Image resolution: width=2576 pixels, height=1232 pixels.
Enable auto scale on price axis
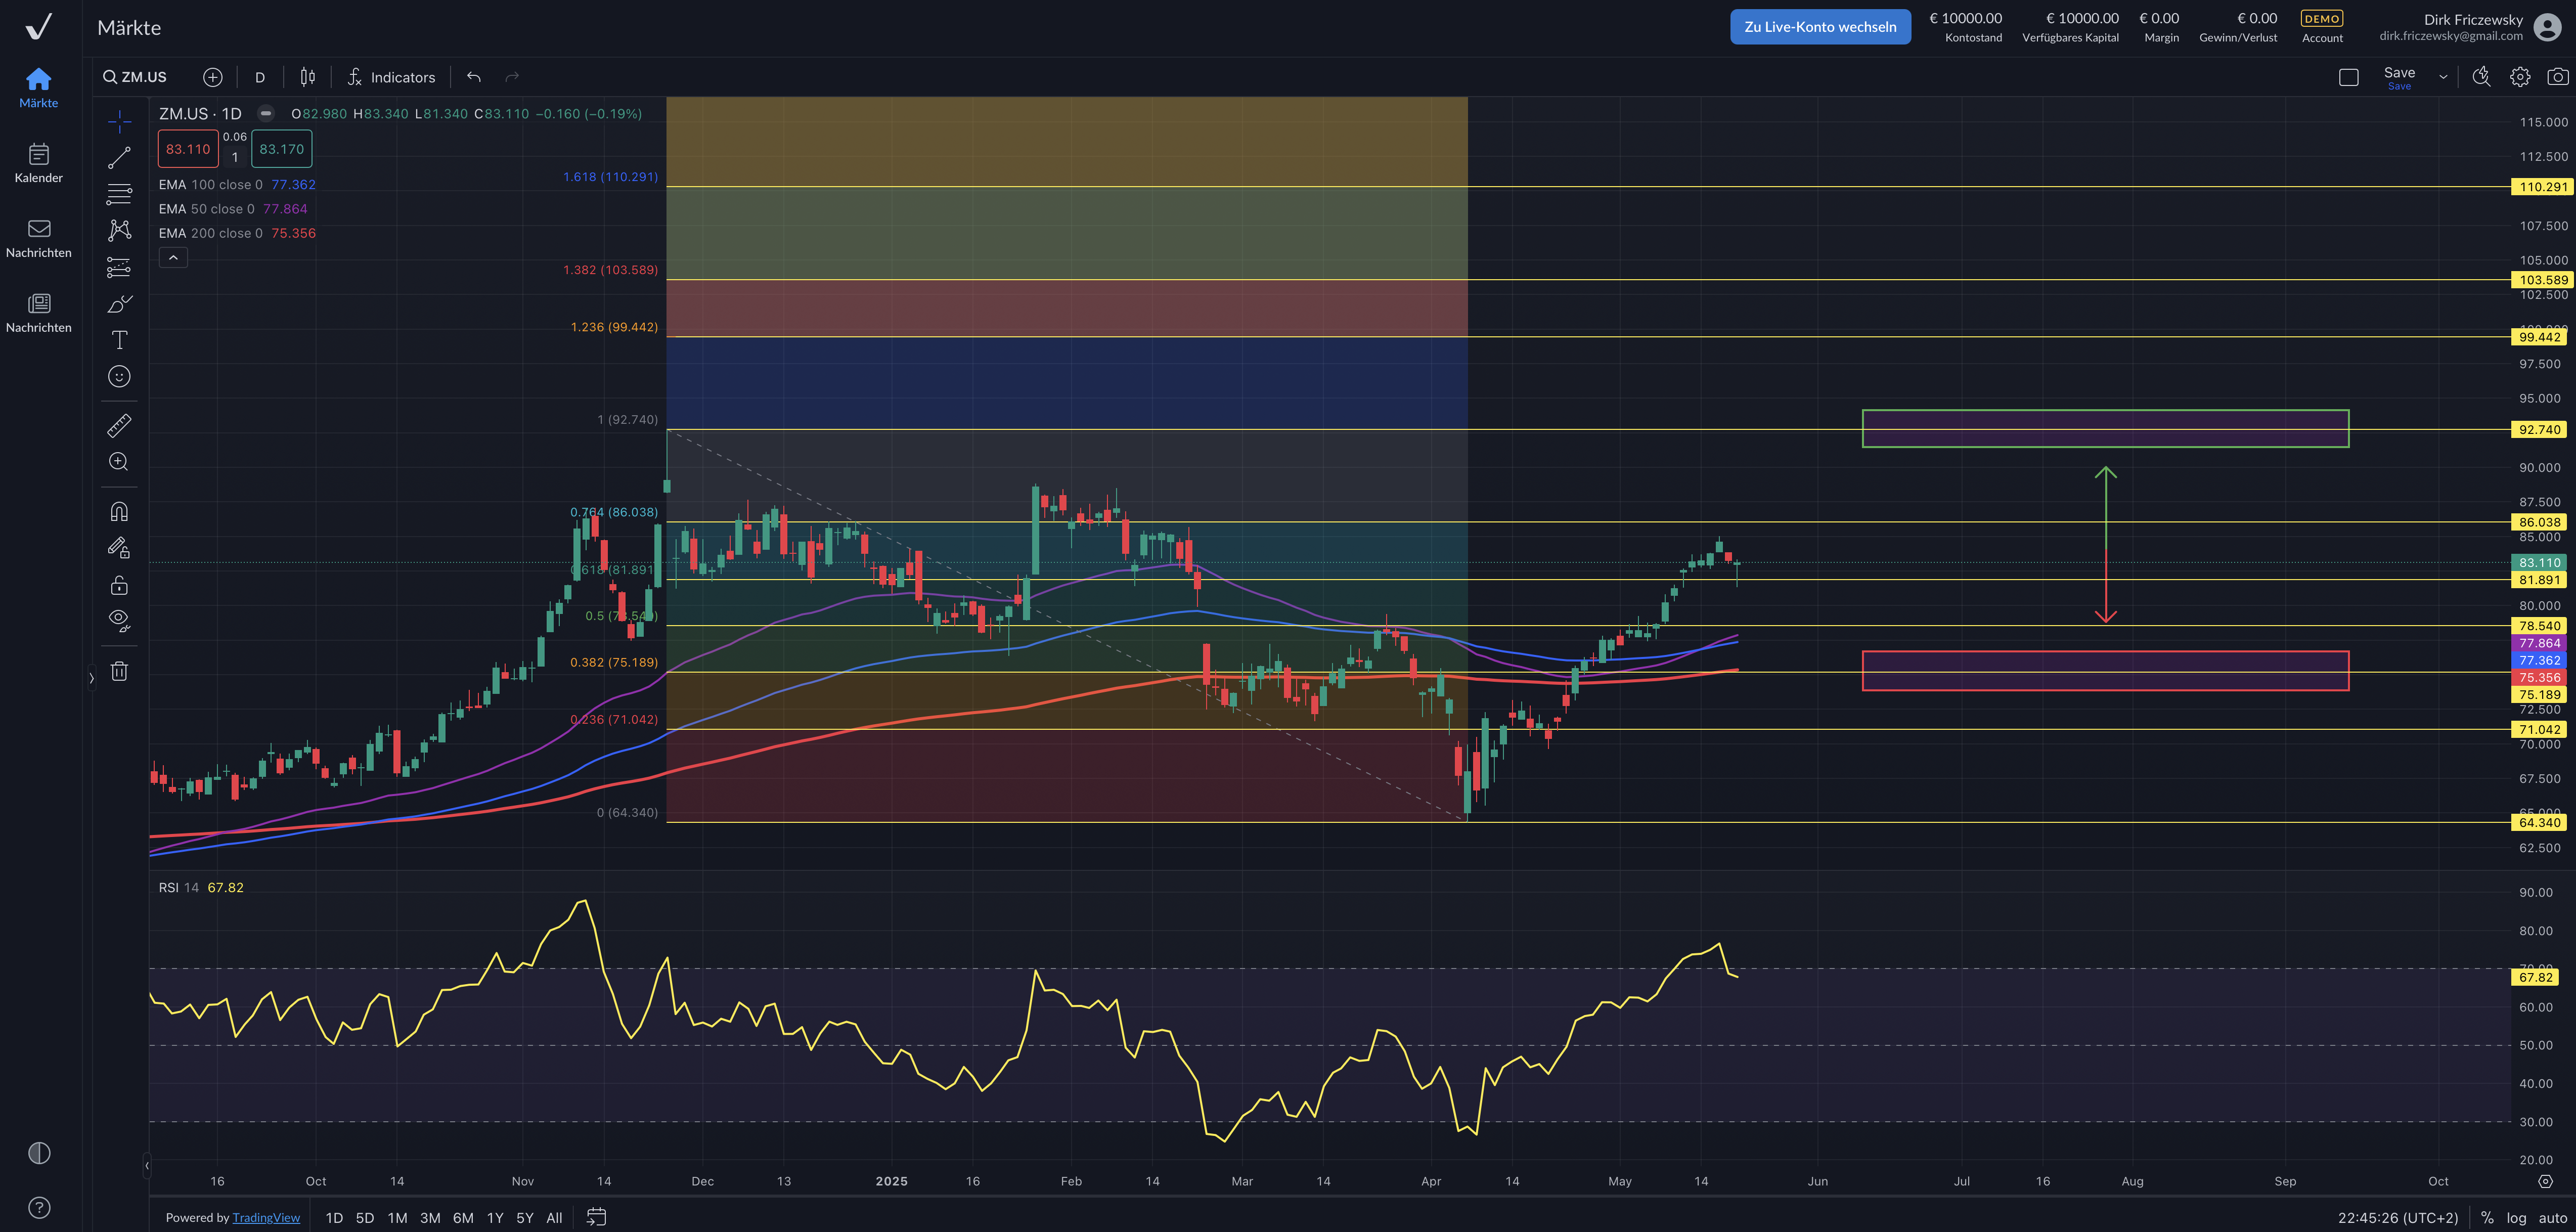[2552, 1217]
